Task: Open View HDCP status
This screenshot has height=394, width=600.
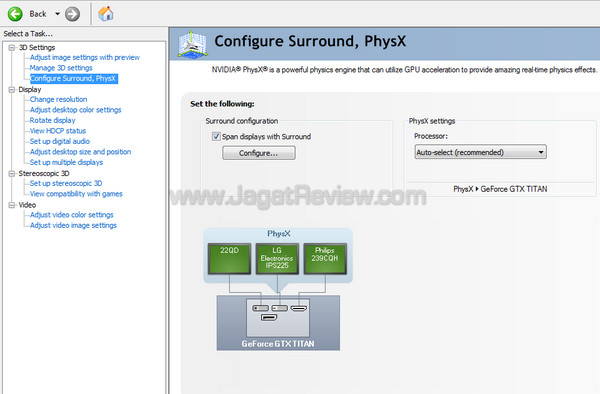Action: (x=58, y=131)
